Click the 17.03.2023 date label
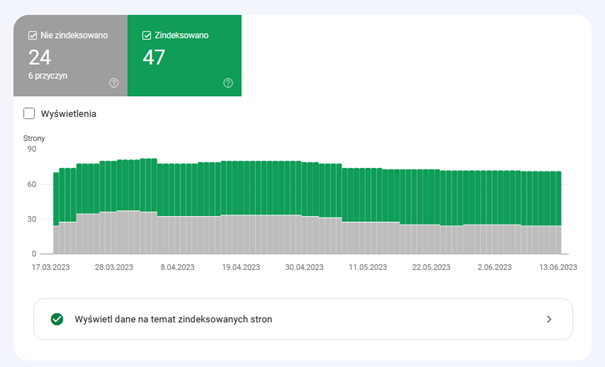This screenshot has height=367, width=605. [51, 267]
